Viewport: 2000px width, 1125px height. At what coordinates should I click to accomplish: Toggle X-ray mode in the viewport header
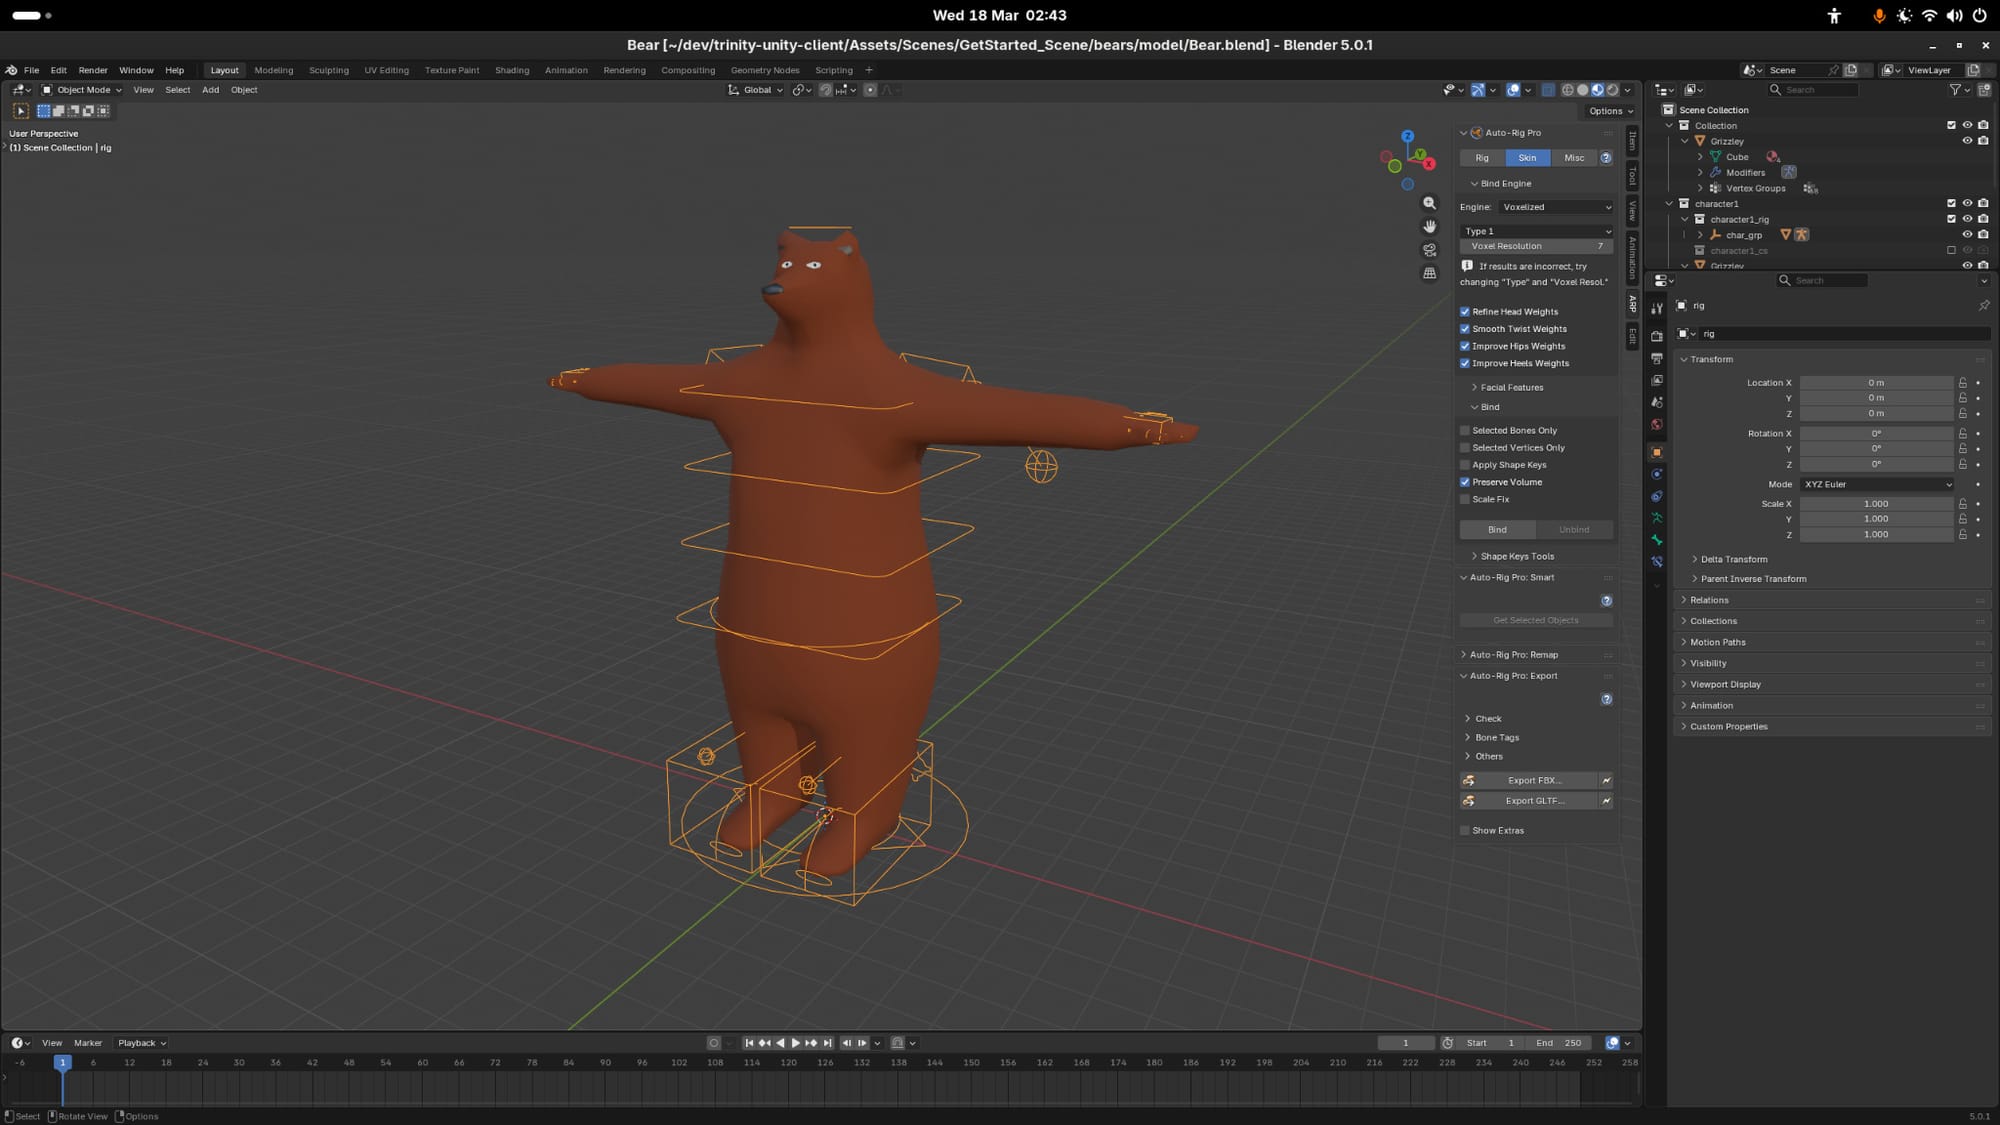tap(1548, 90)
